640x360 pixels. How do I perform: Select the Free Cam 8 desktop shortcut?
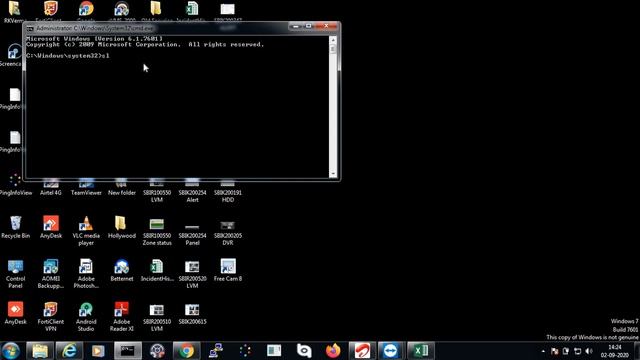pos(228,270)
